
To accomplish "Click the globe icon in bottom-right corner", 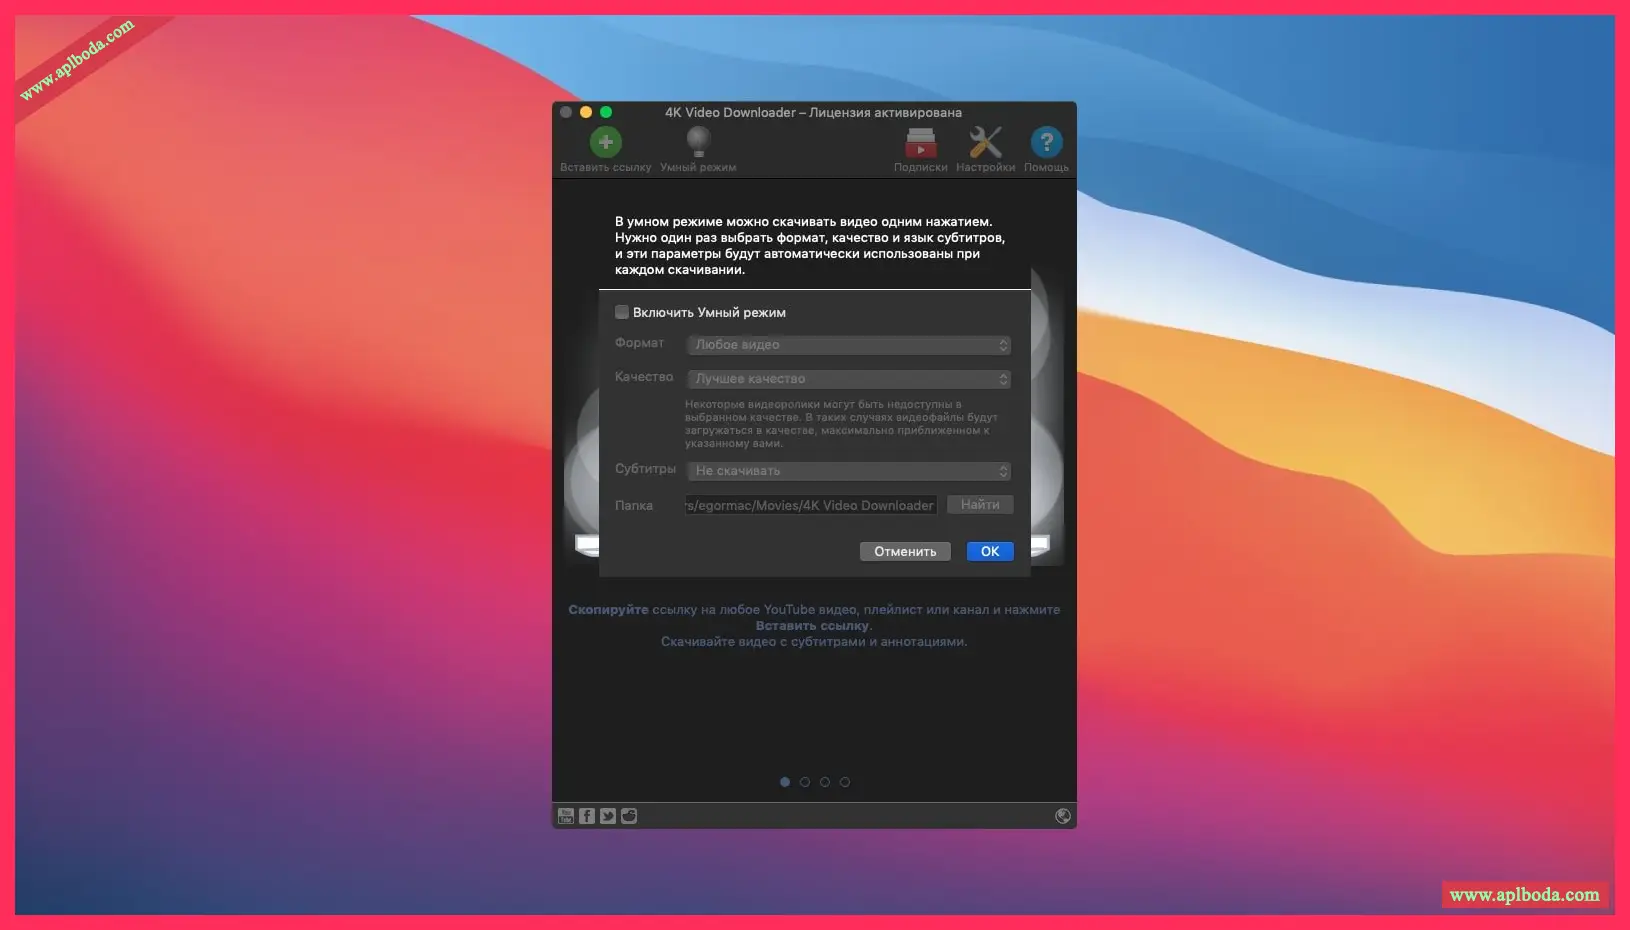I will click(x=1063, y=816).
